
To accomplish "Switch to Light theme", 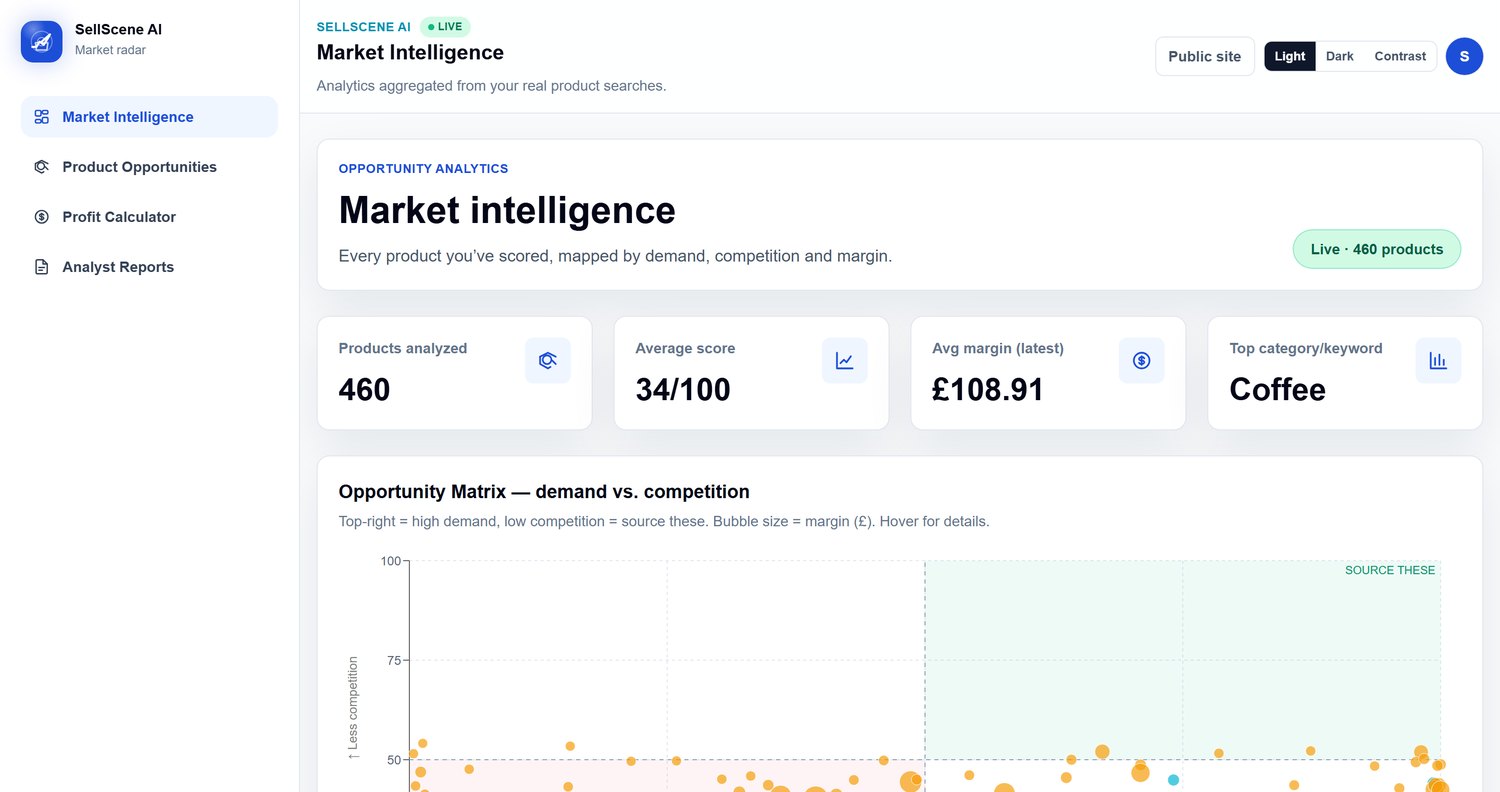I will (x=1290, y=56).
